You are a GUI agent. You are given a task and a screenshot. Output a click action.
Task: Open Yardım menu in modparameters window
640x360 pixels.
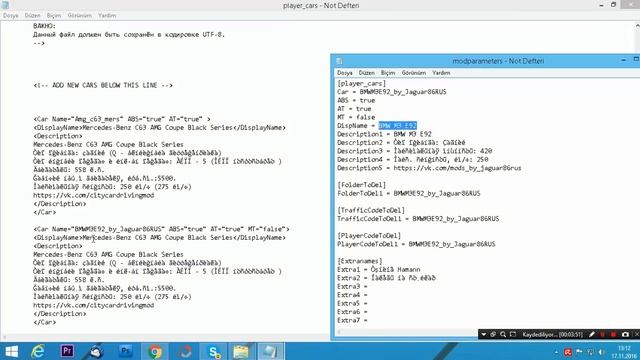[441, 73]
